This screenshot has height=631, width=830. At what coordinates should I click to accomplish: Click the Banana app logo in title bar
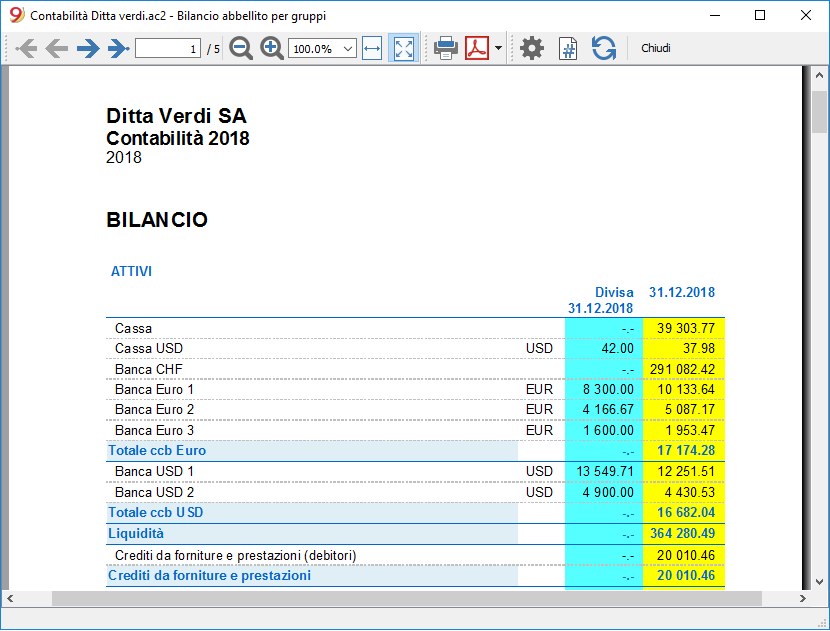coord(16,15)
